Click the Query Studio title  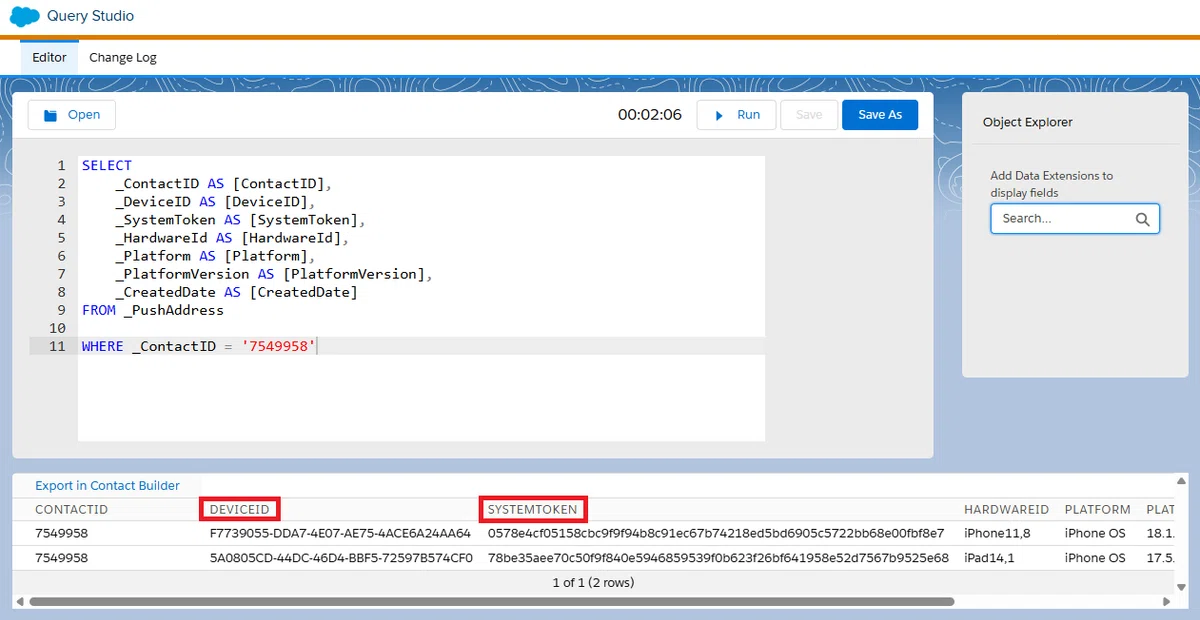[x=90, y=16]
